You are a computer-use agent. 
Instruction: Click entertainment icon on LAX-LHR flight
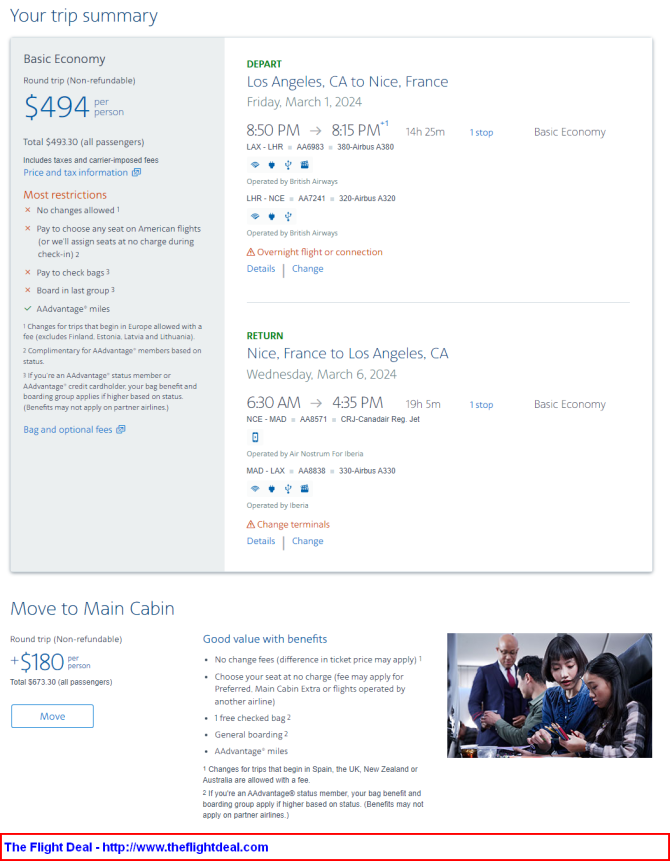tap(305, 165)
